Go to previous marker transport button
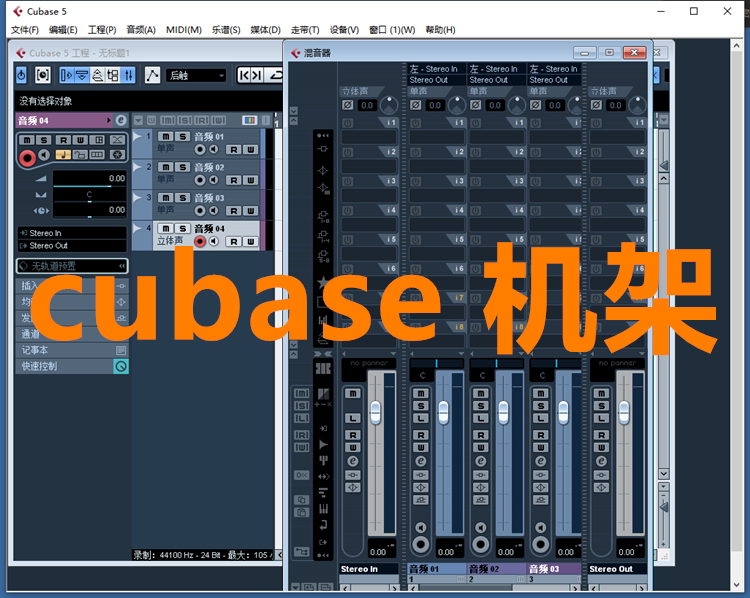Viewport: 750px width, 598px height. point(244,75)
